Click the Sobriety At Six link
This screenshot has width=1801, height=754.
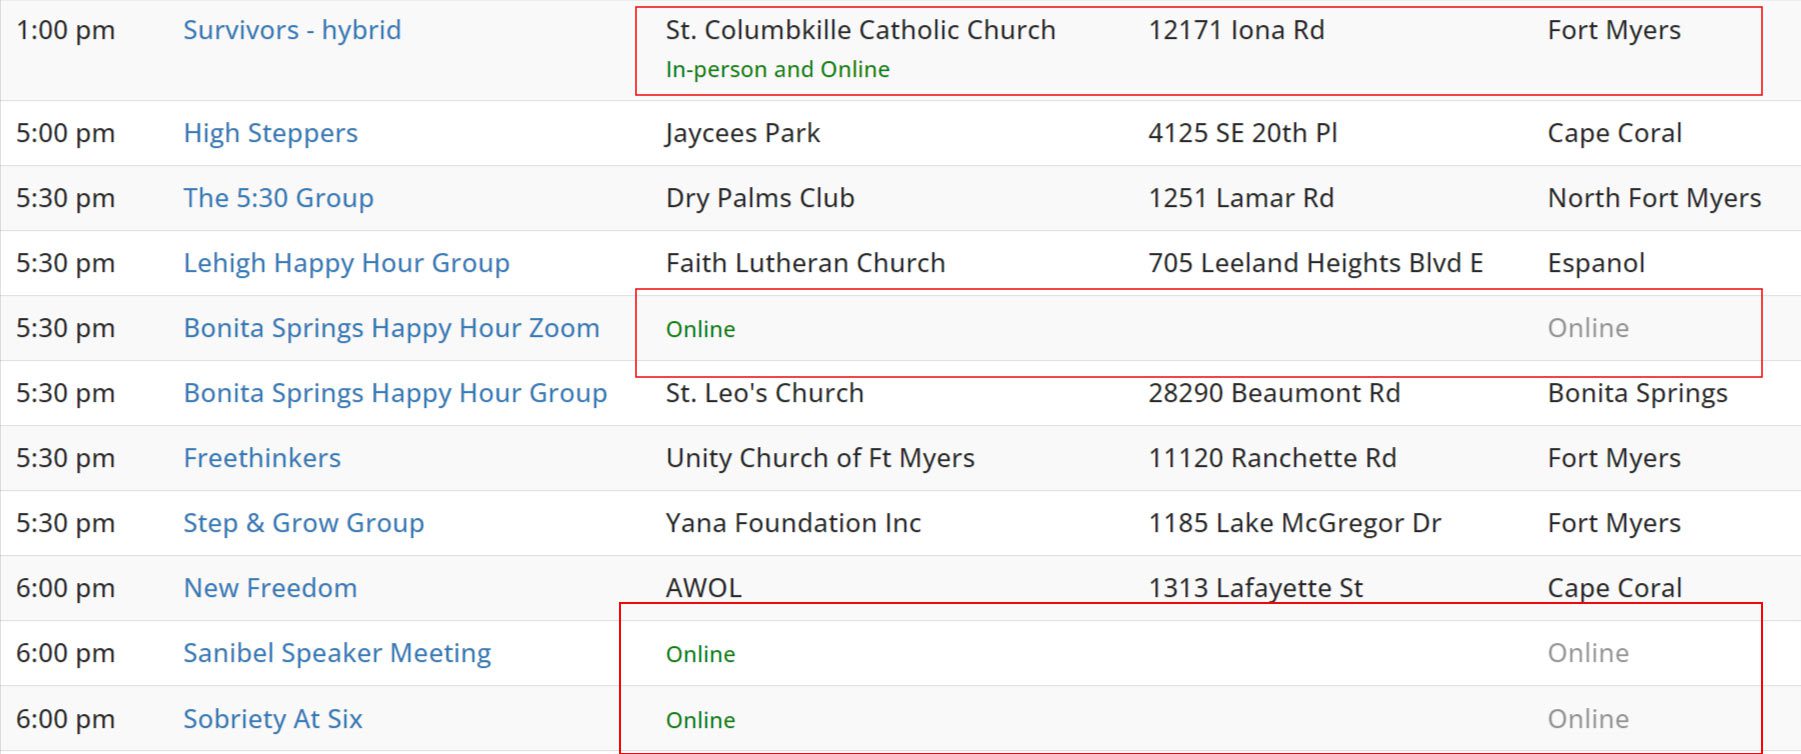272,719
